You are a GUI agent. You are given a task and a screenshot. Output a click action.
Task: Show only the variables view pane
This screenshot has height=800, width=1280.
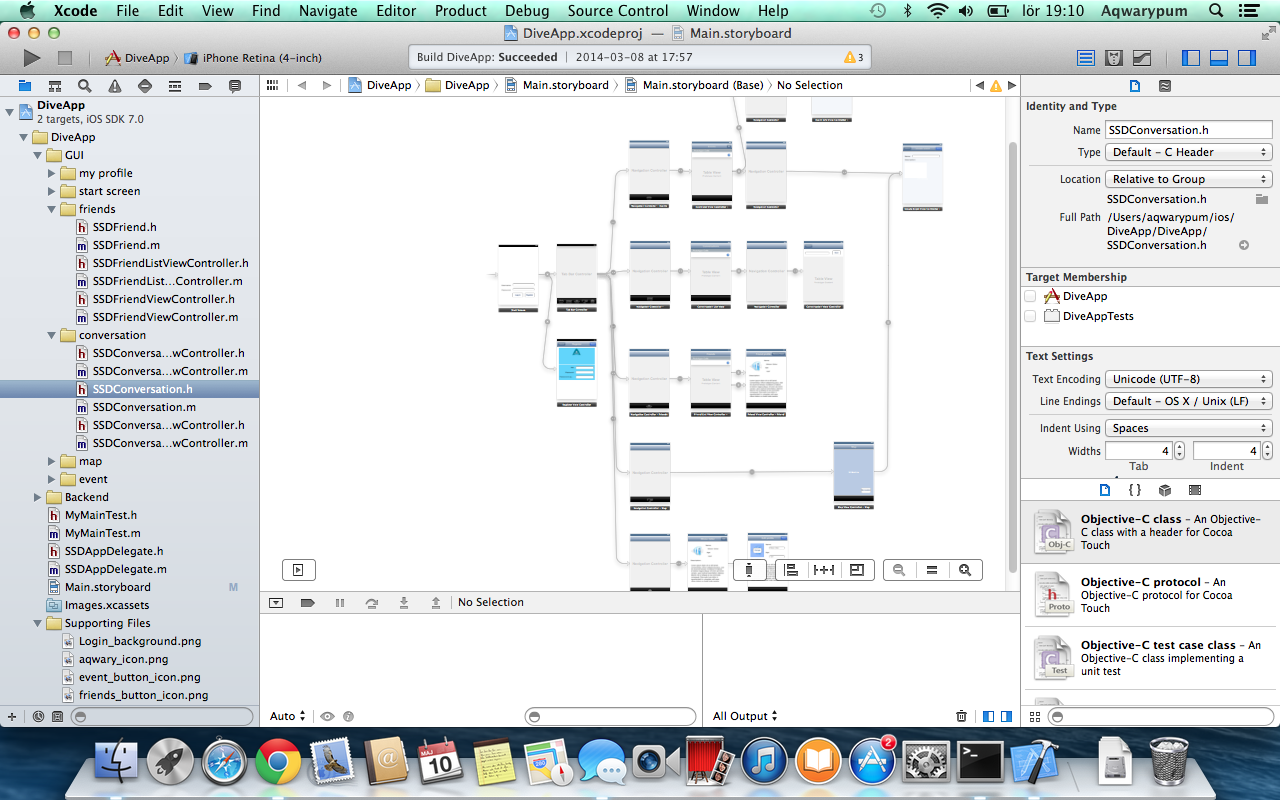click(x=989, y=716)
